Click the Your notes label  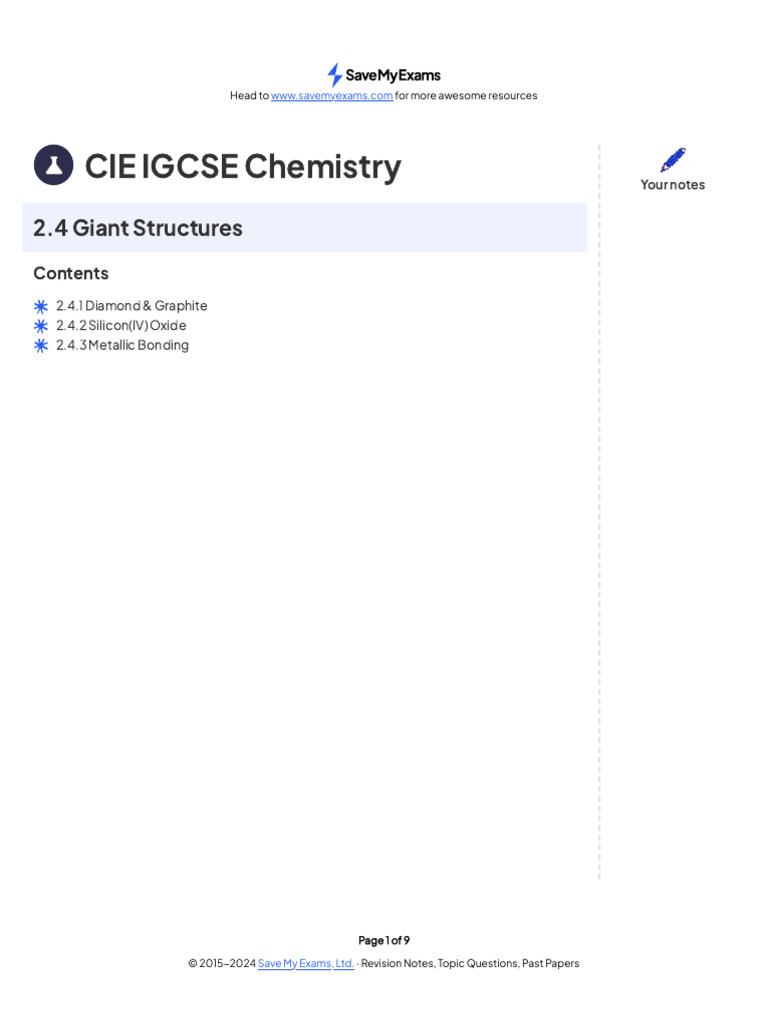click(x=673, y=185)
